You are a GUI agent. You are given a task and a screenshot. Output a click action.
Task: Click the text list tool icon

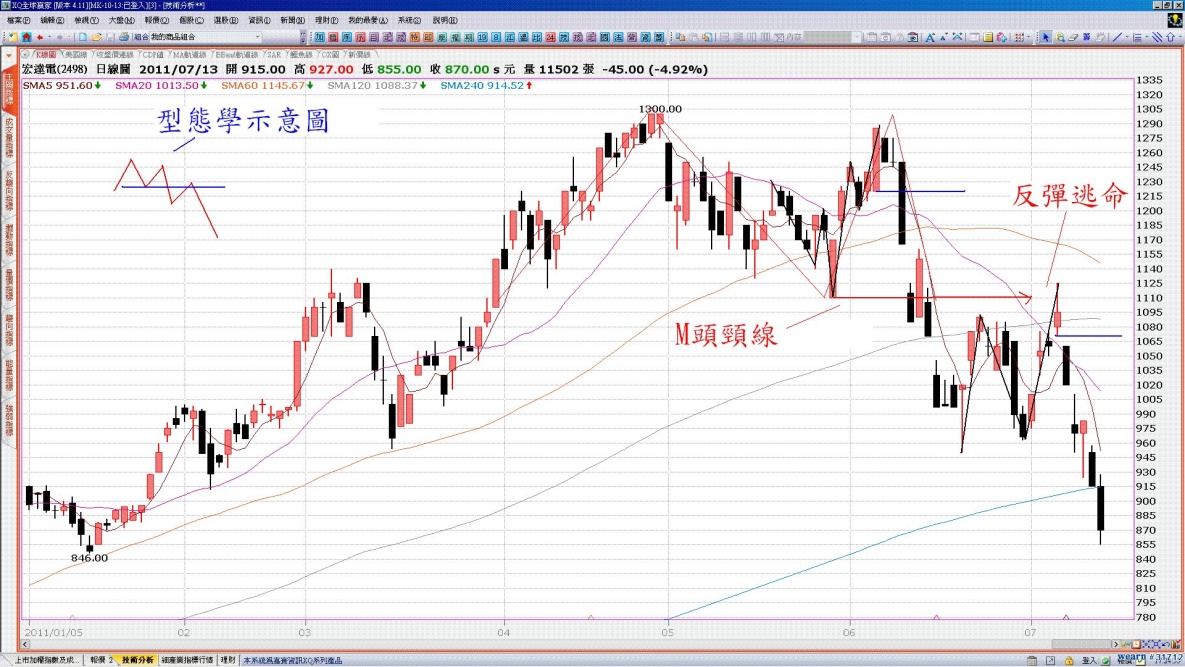[1137, 37]
